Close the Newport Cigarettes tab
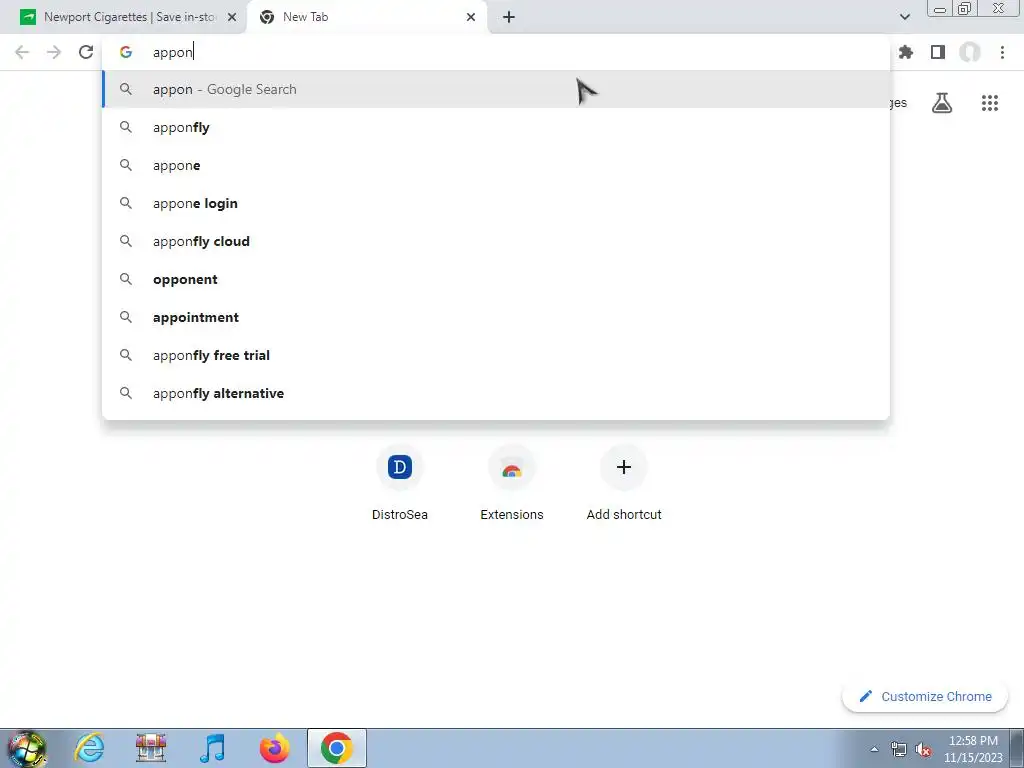 232,17
